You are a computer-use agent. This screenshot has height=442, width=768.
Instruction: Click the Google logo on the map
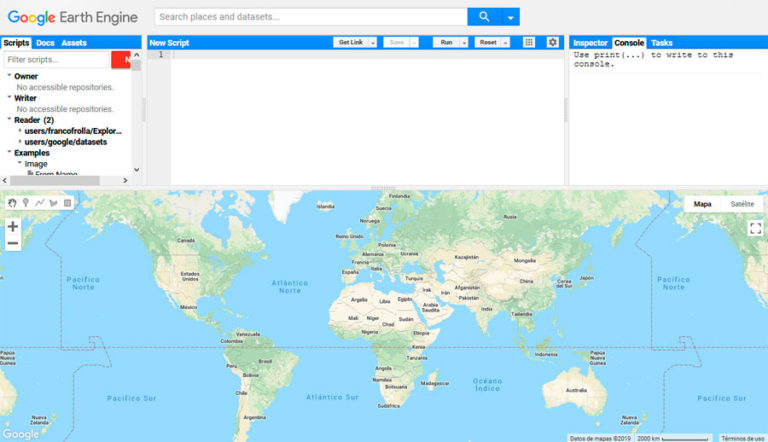[21, 434]
